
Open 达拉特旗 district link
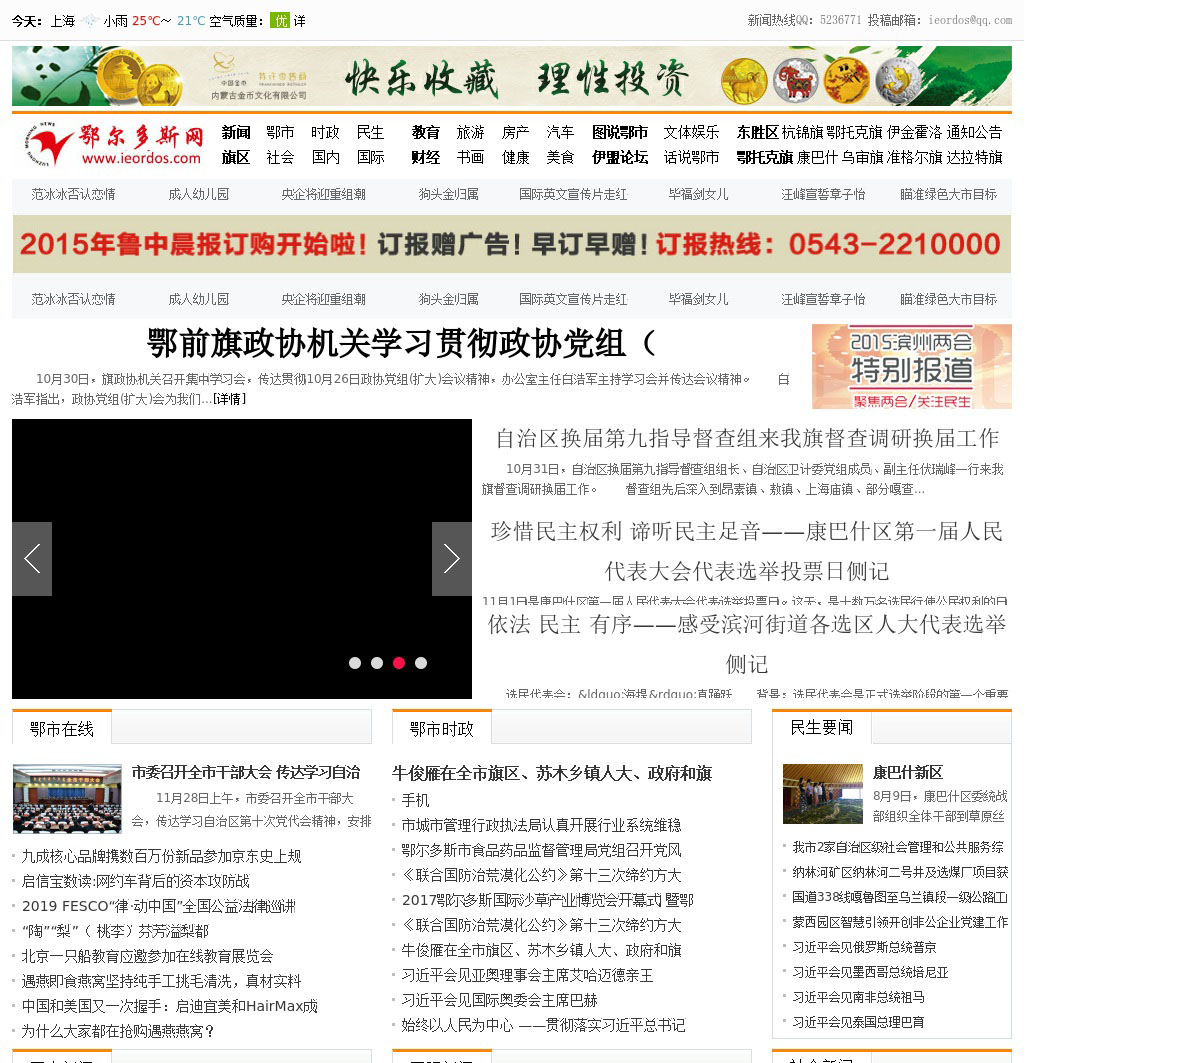click(974, 157)
